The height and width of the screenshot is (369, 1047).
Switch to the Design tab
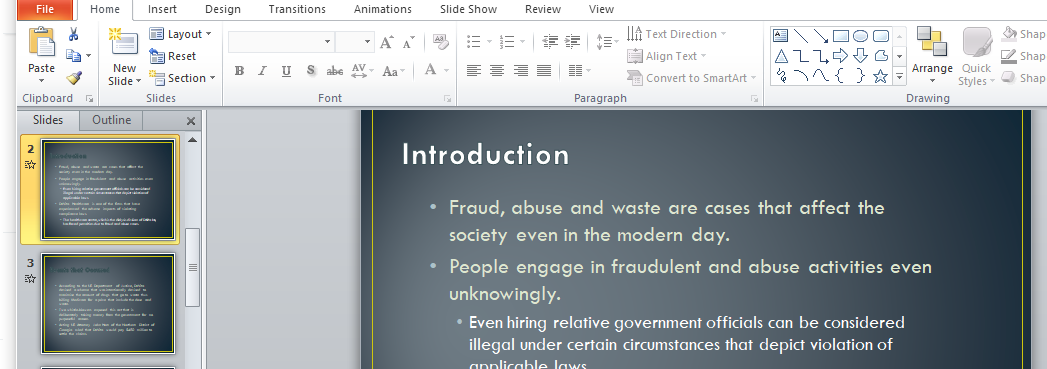coord(223,9)
